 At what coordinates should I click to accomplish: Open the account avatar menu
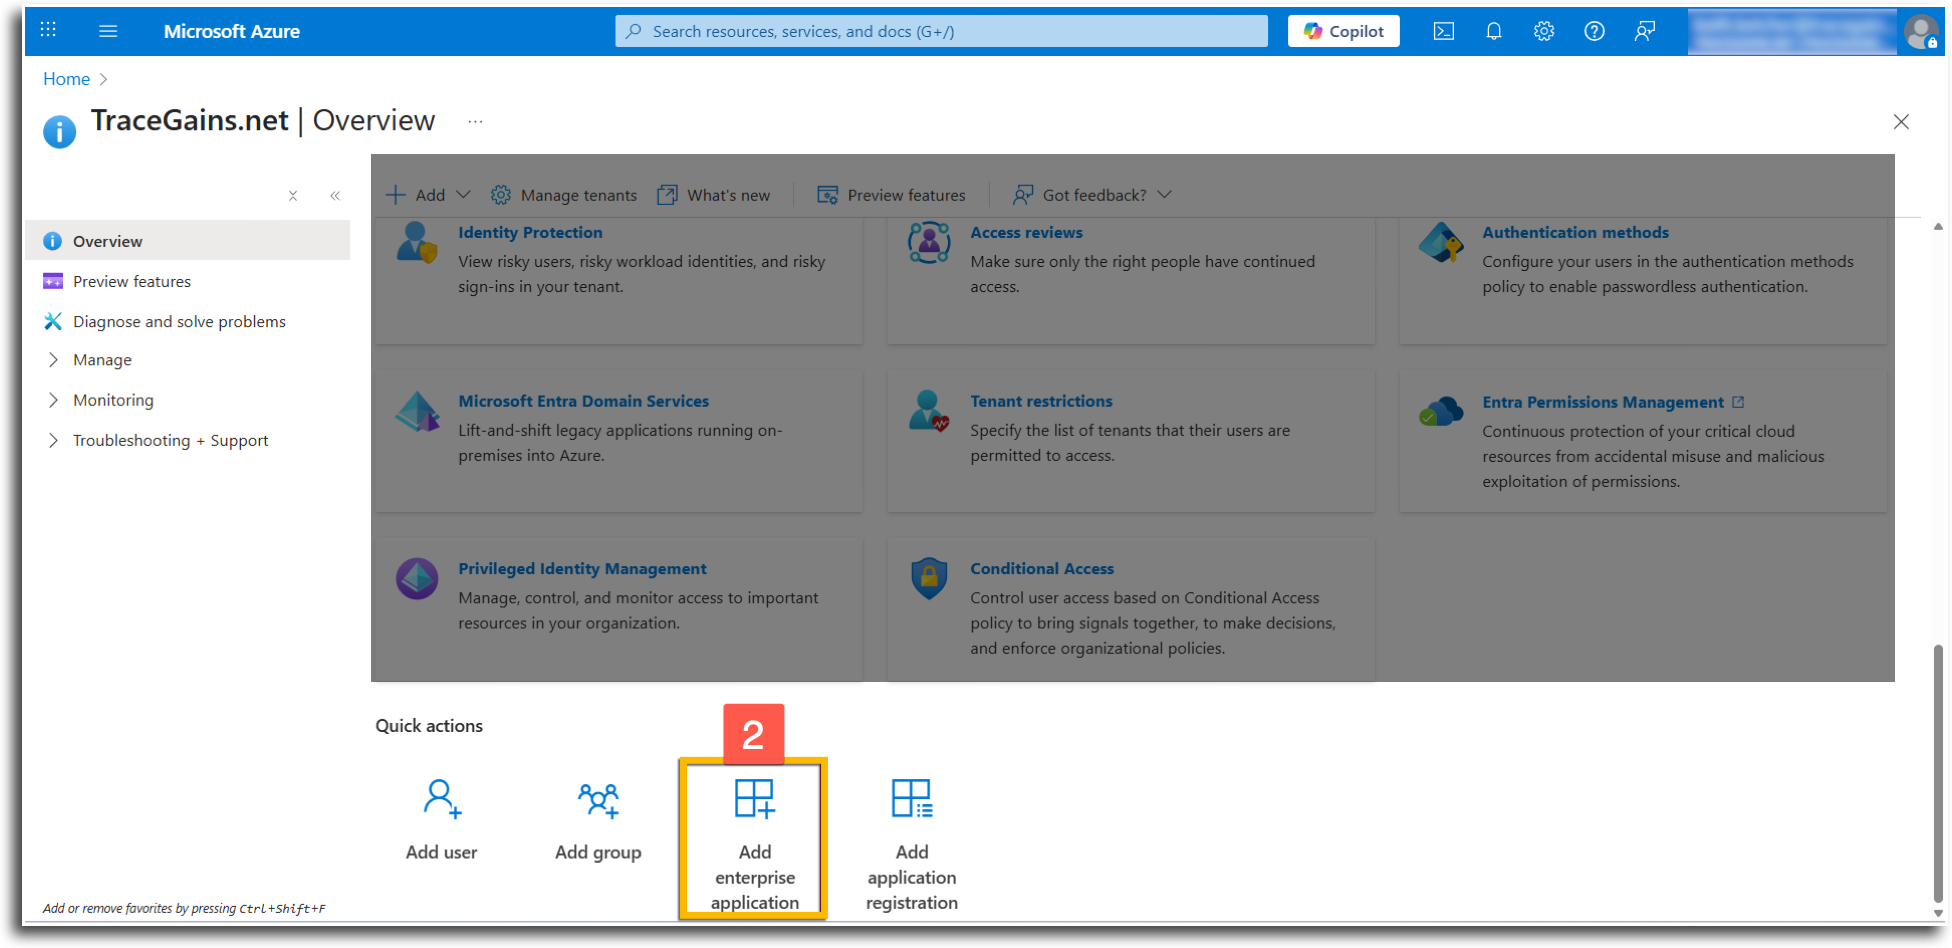pyautogui.click(x=1920, y=32)
